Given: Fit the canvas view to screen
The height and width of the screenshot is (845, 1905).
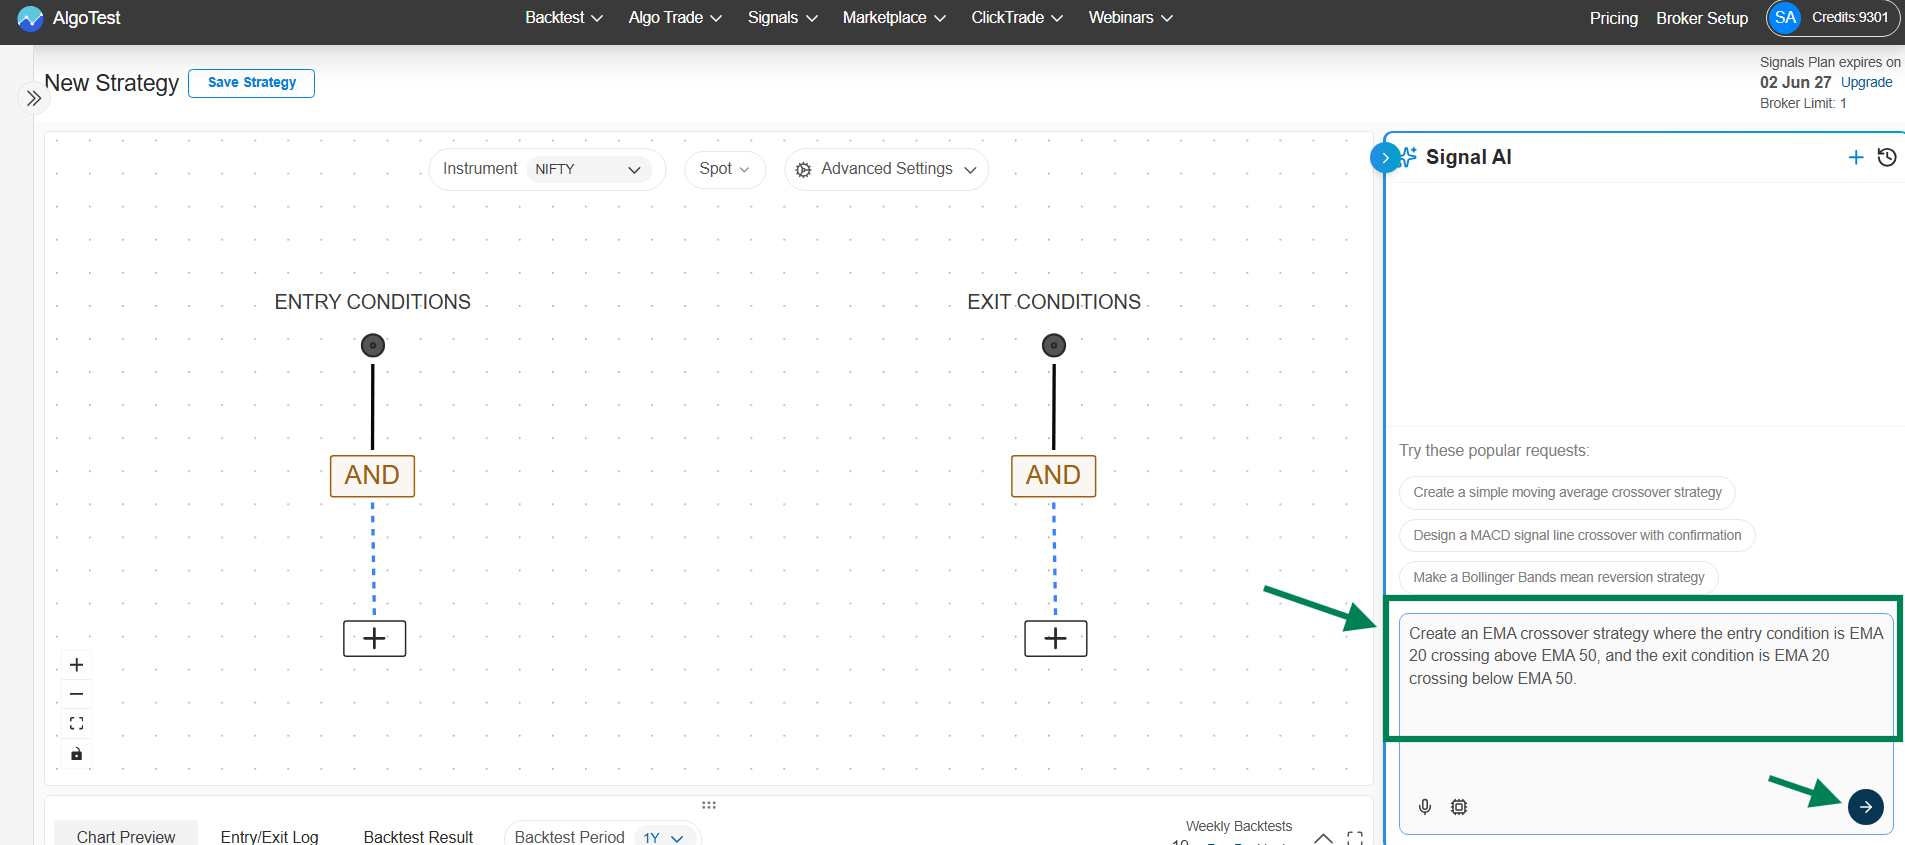Looking at the screenshot, I should pyautogui.click(x=77, y=723).
